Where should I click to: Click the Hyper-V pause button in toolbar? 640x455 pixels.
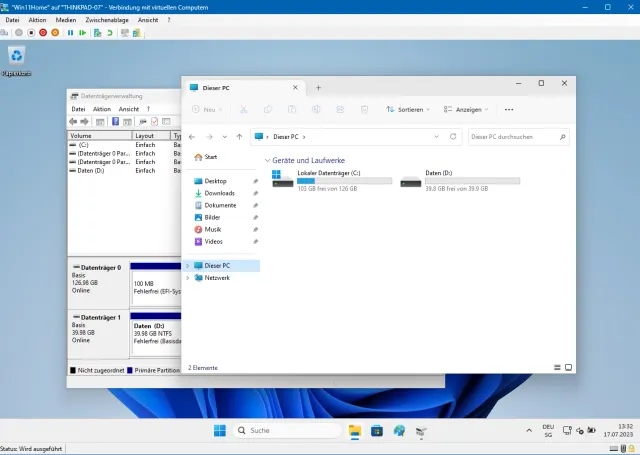pos(70,32)
